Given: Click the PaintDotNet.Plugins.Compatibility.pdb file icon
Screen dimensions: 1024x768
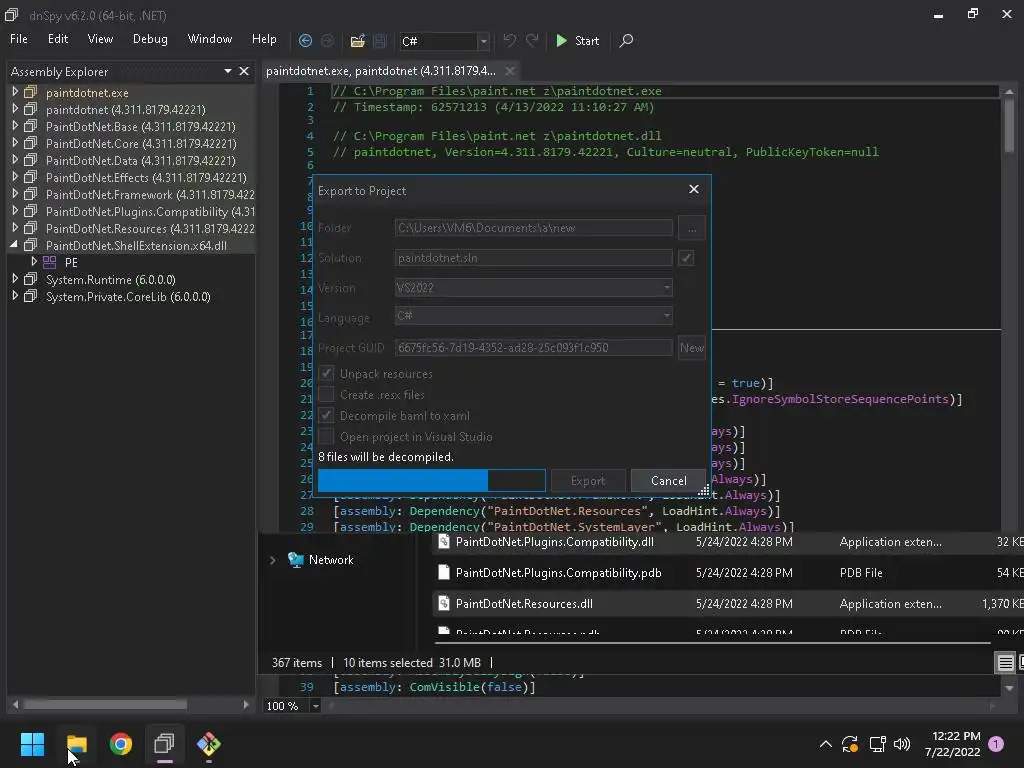Looking at the screenshot, I should 444,573.
